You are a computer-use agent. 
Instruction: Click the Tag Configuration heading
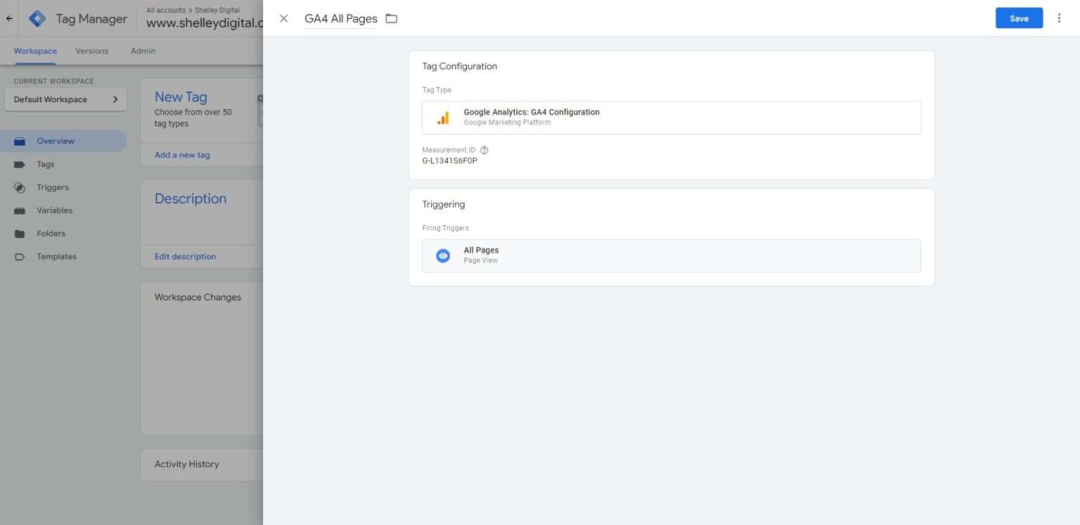point(459,66)
